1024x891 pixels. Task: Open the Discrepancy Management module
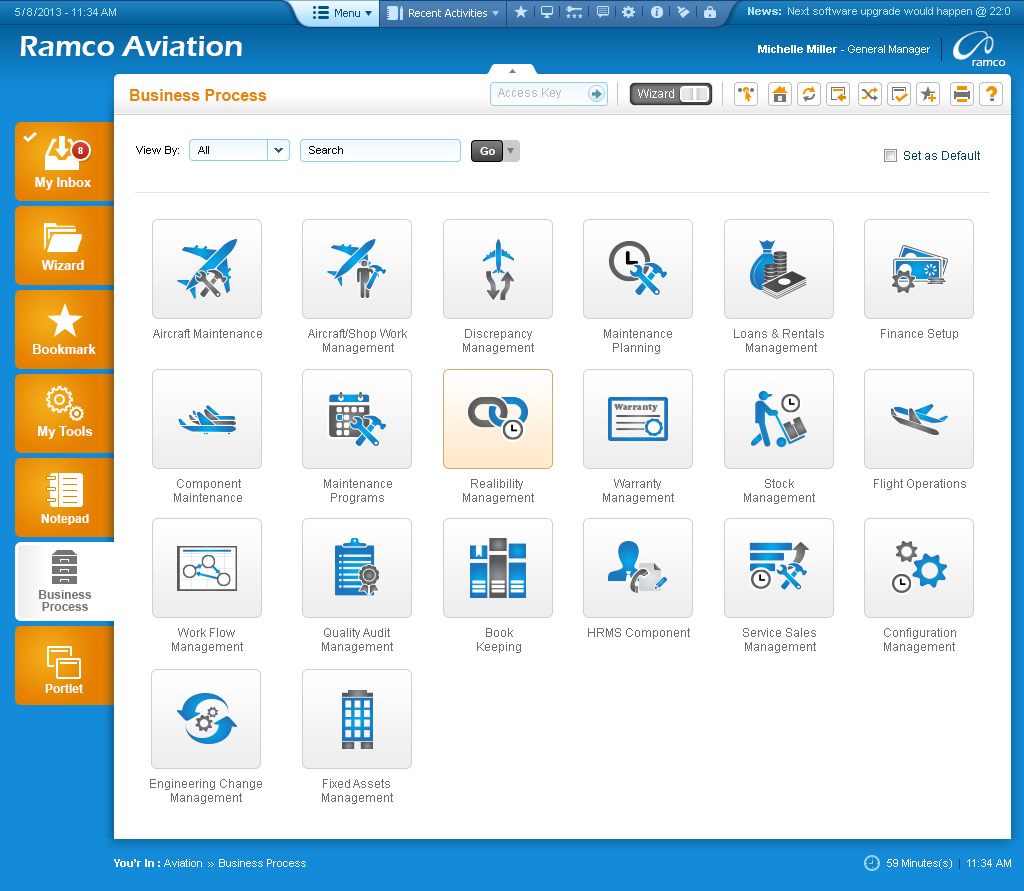click(x=497, y=268)
